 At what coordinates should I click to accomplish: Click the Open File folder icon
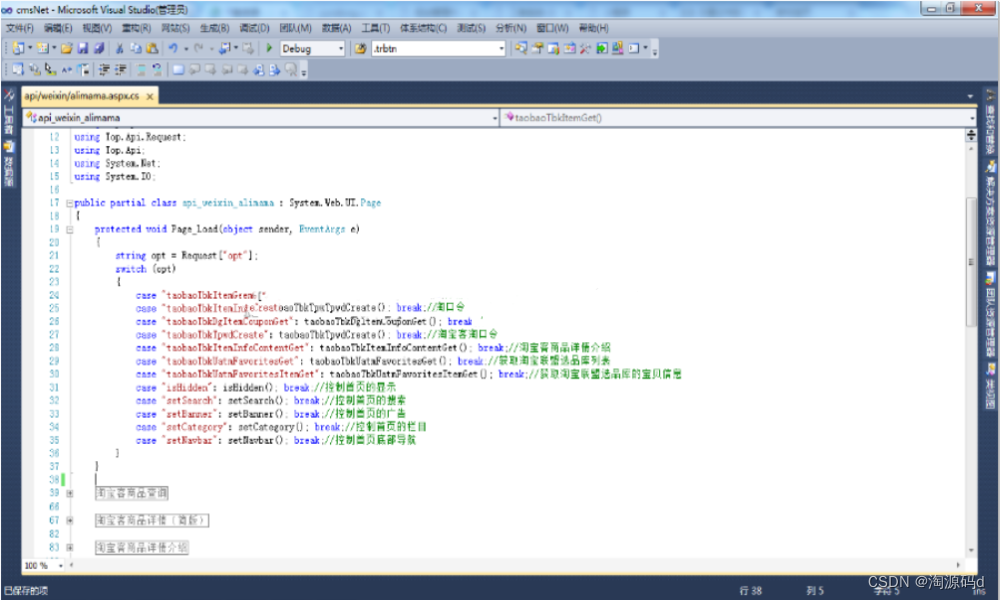(x=66, y=48)
